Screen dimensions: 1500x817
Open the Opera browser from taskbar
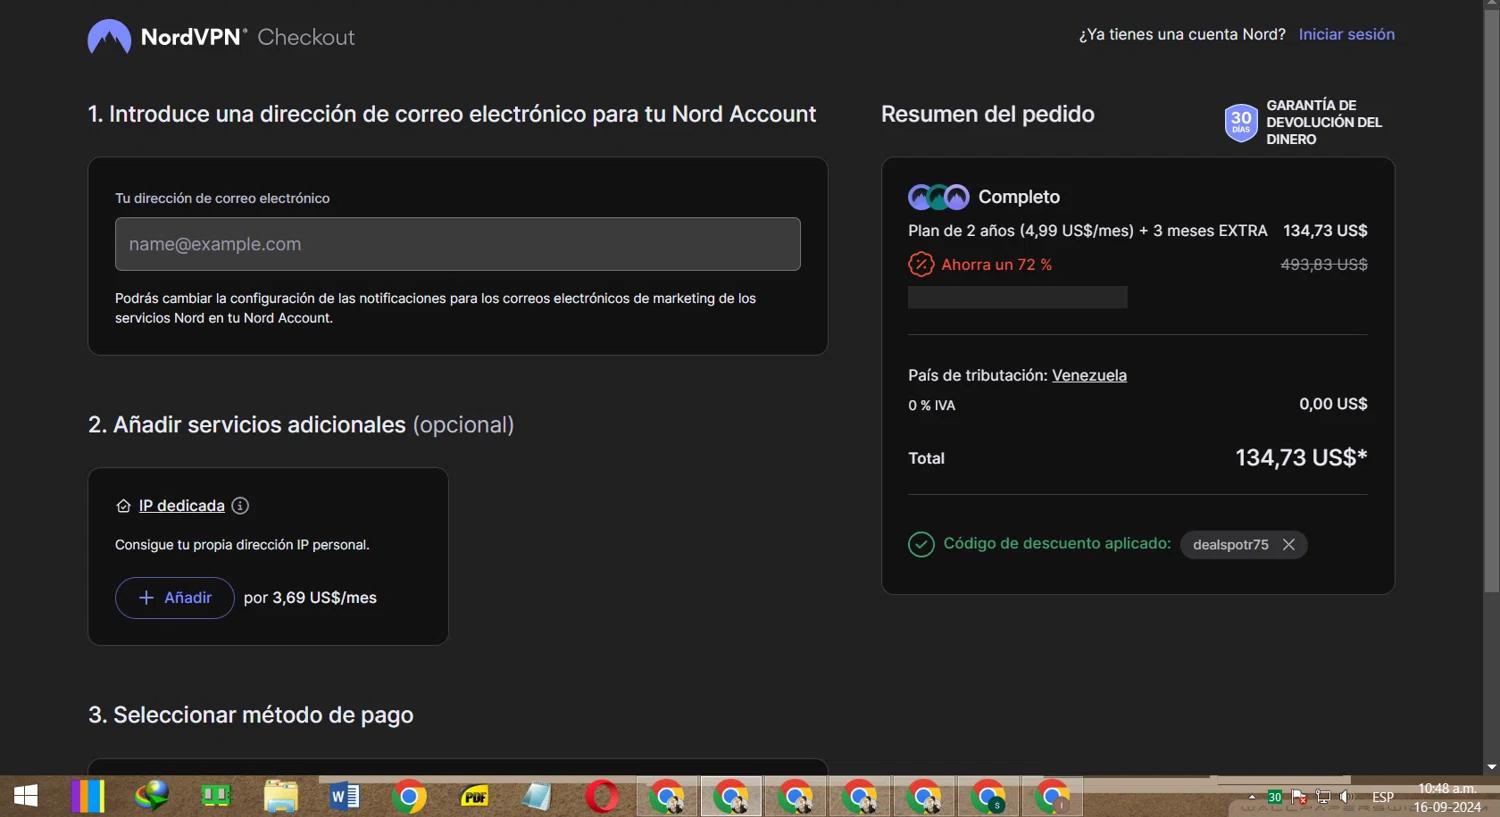pyautogui.click(x=602, y=797)
